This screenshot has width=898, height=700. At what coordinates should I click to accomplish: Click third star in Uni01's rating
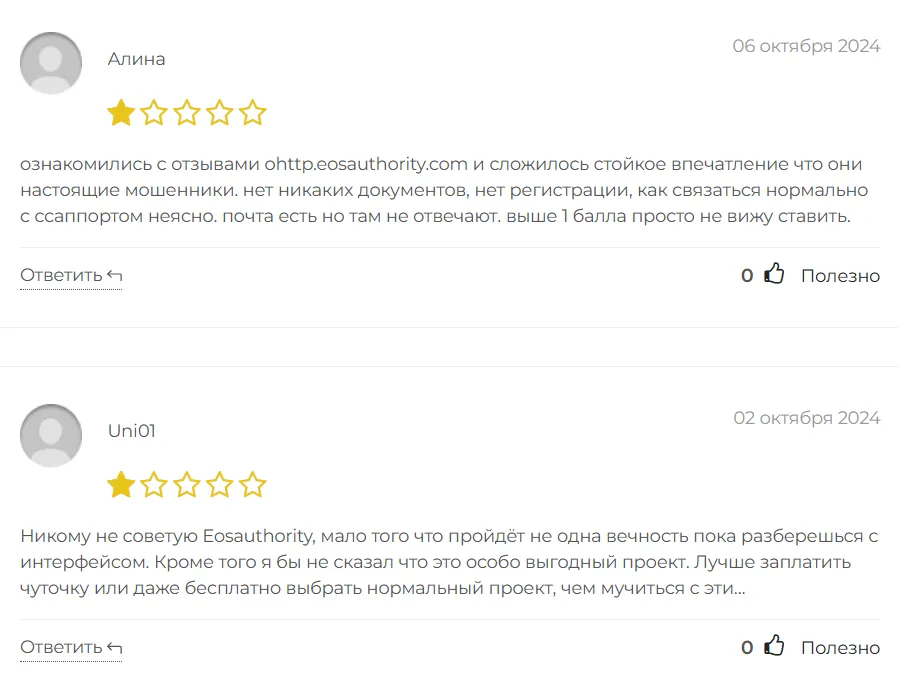click(x=187, y=485)
